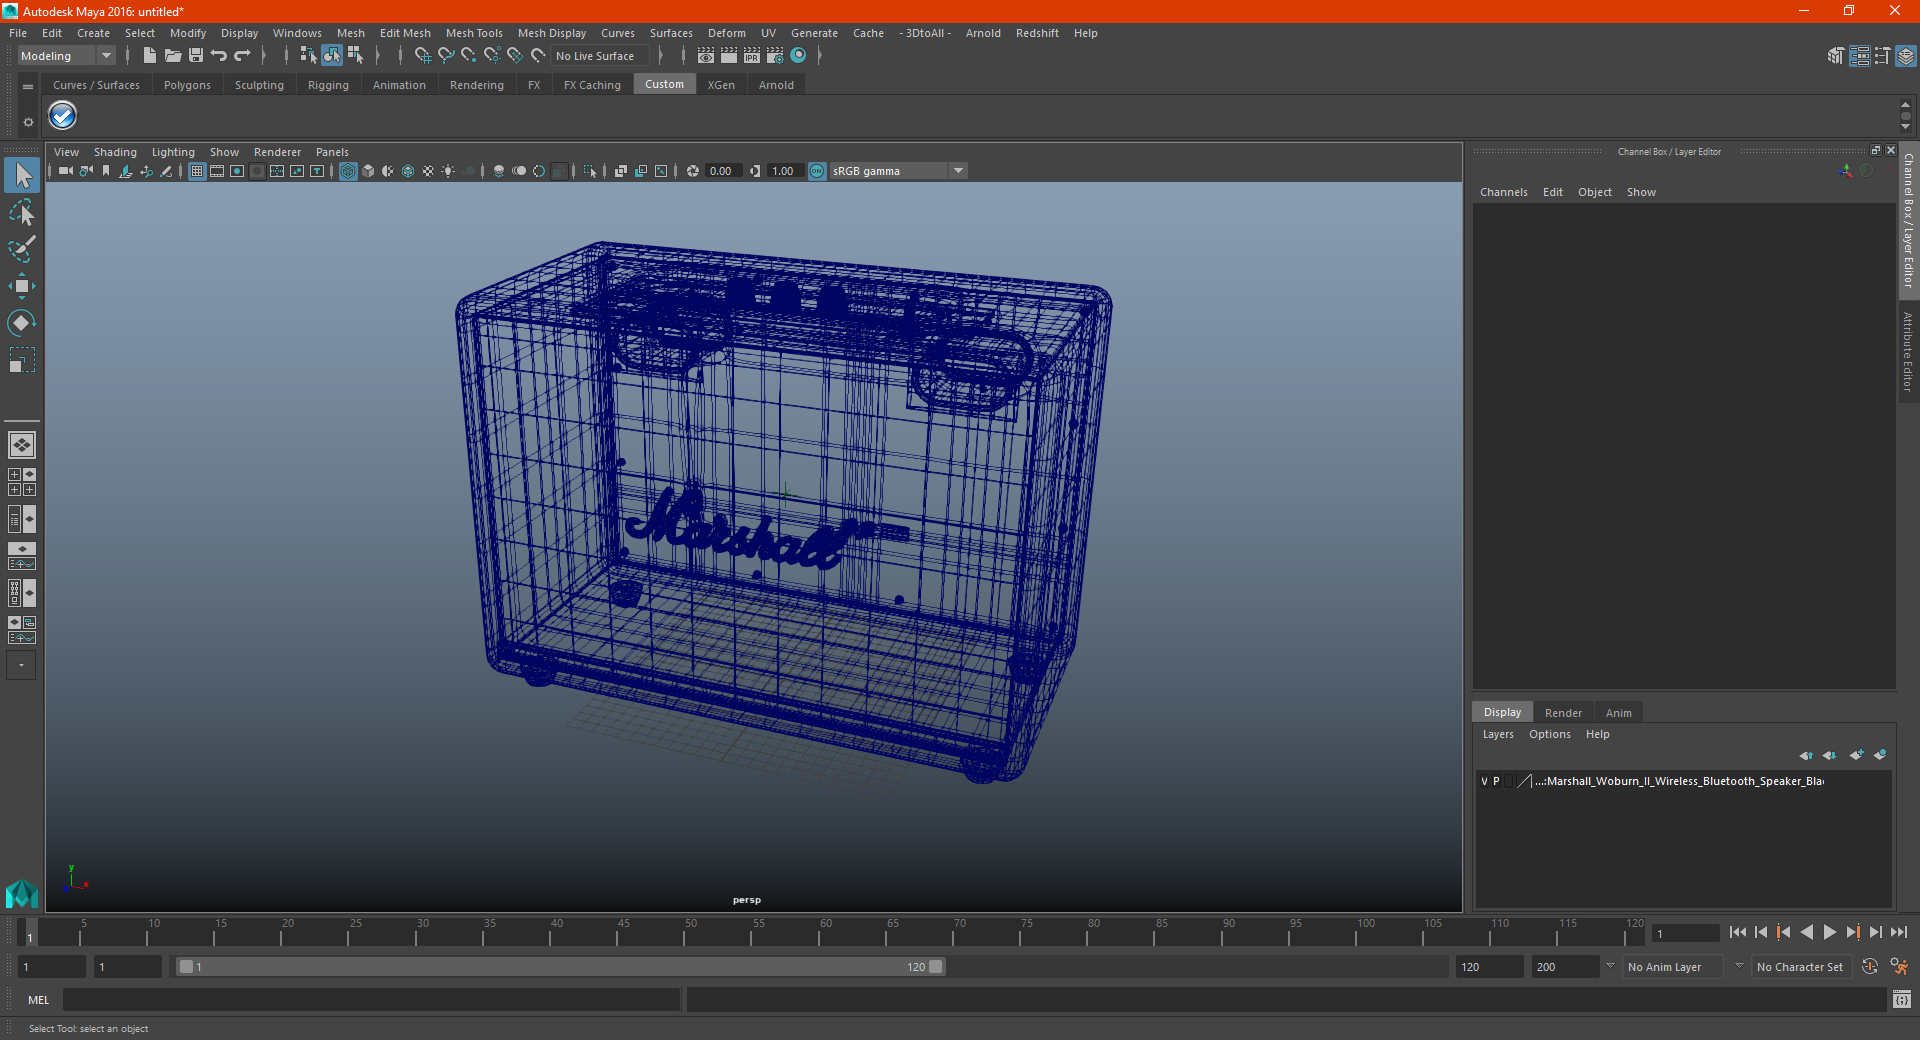Choose the Paint selection tool
The width and height of the screenshot is (1920, 1040).
pos(22,249)
